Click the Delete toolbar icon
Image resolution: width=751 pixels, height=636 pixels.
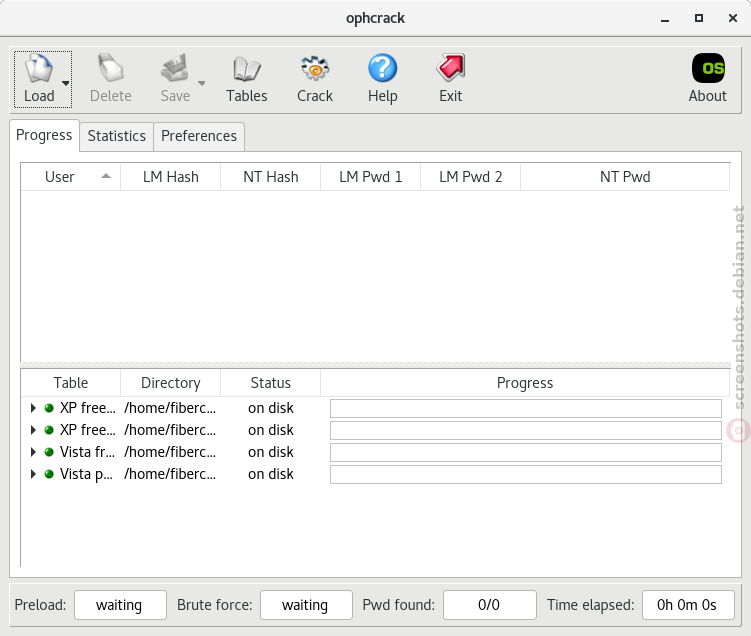point(111,68)
